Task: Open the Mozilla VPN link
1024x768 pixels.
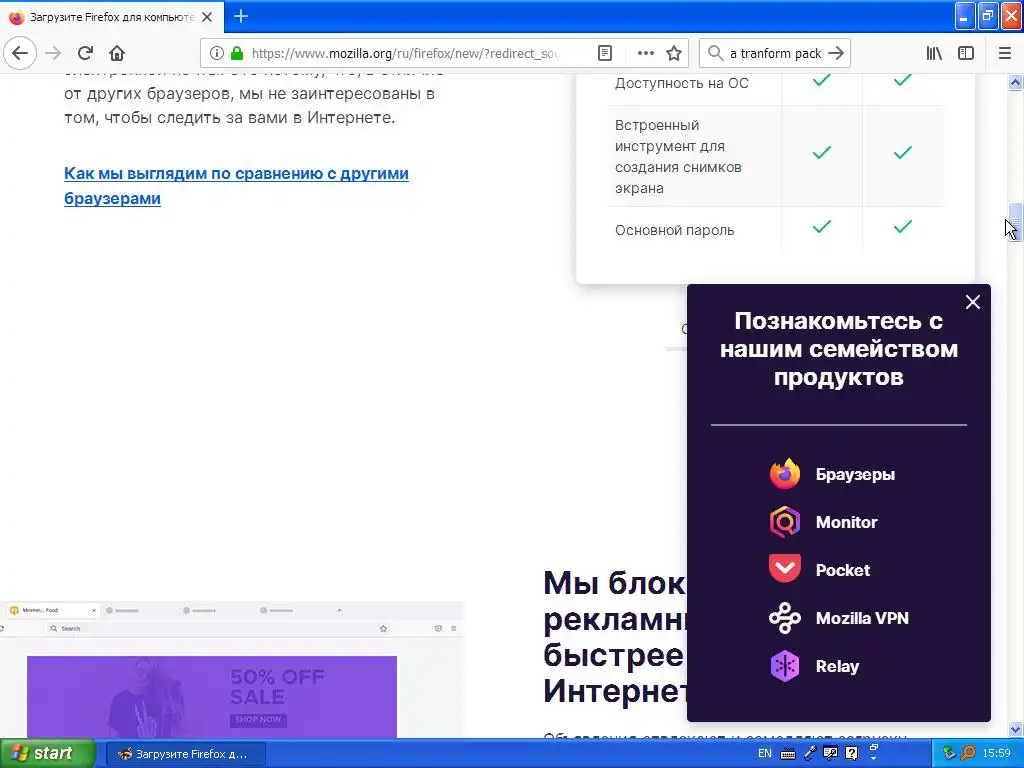Action: click(862, 618)
